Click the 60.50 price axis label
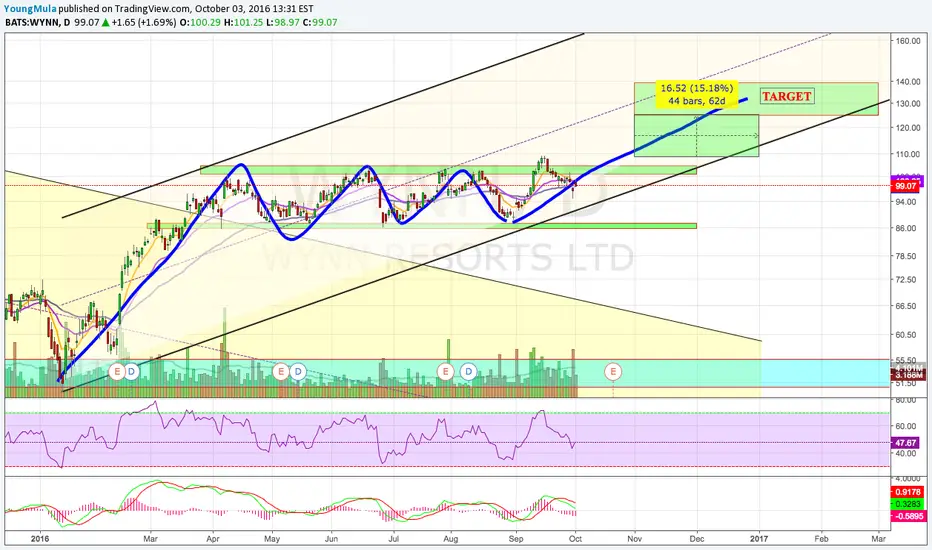This screenshot has width=932, height=550. click(x=907, y=335)
